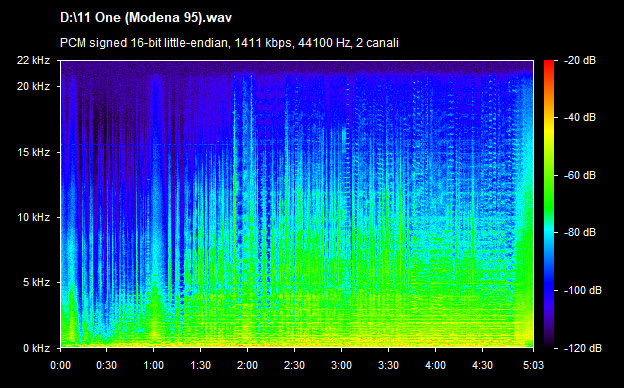Viewport: 624px width, 388px height.
Task: Click the '22 kHz' frequency axis label
Action: tap(33, 60)
